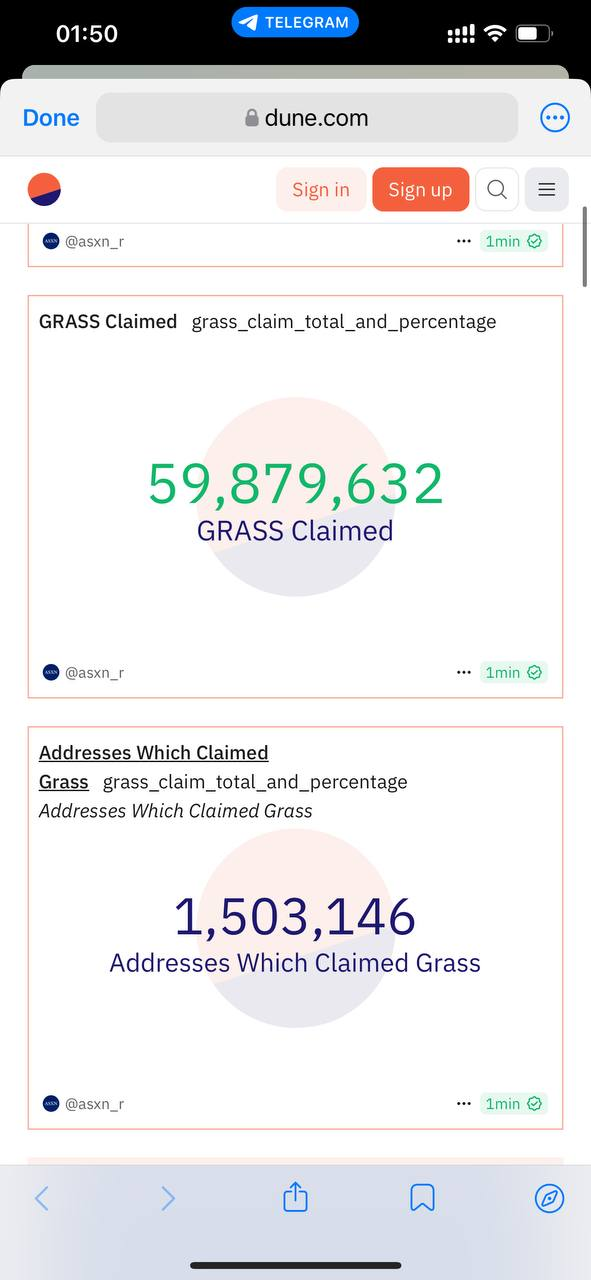The image size is (591, 1280).
Task: Open three-dot menu on topmost partial card
Action: 463,241
